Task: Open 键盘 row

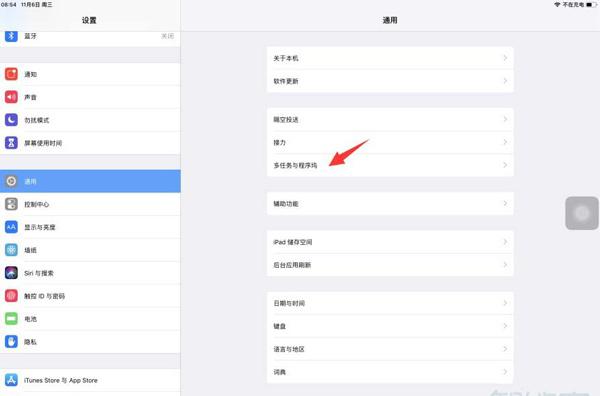Action: pyautogui.click(x=390, y=326)
